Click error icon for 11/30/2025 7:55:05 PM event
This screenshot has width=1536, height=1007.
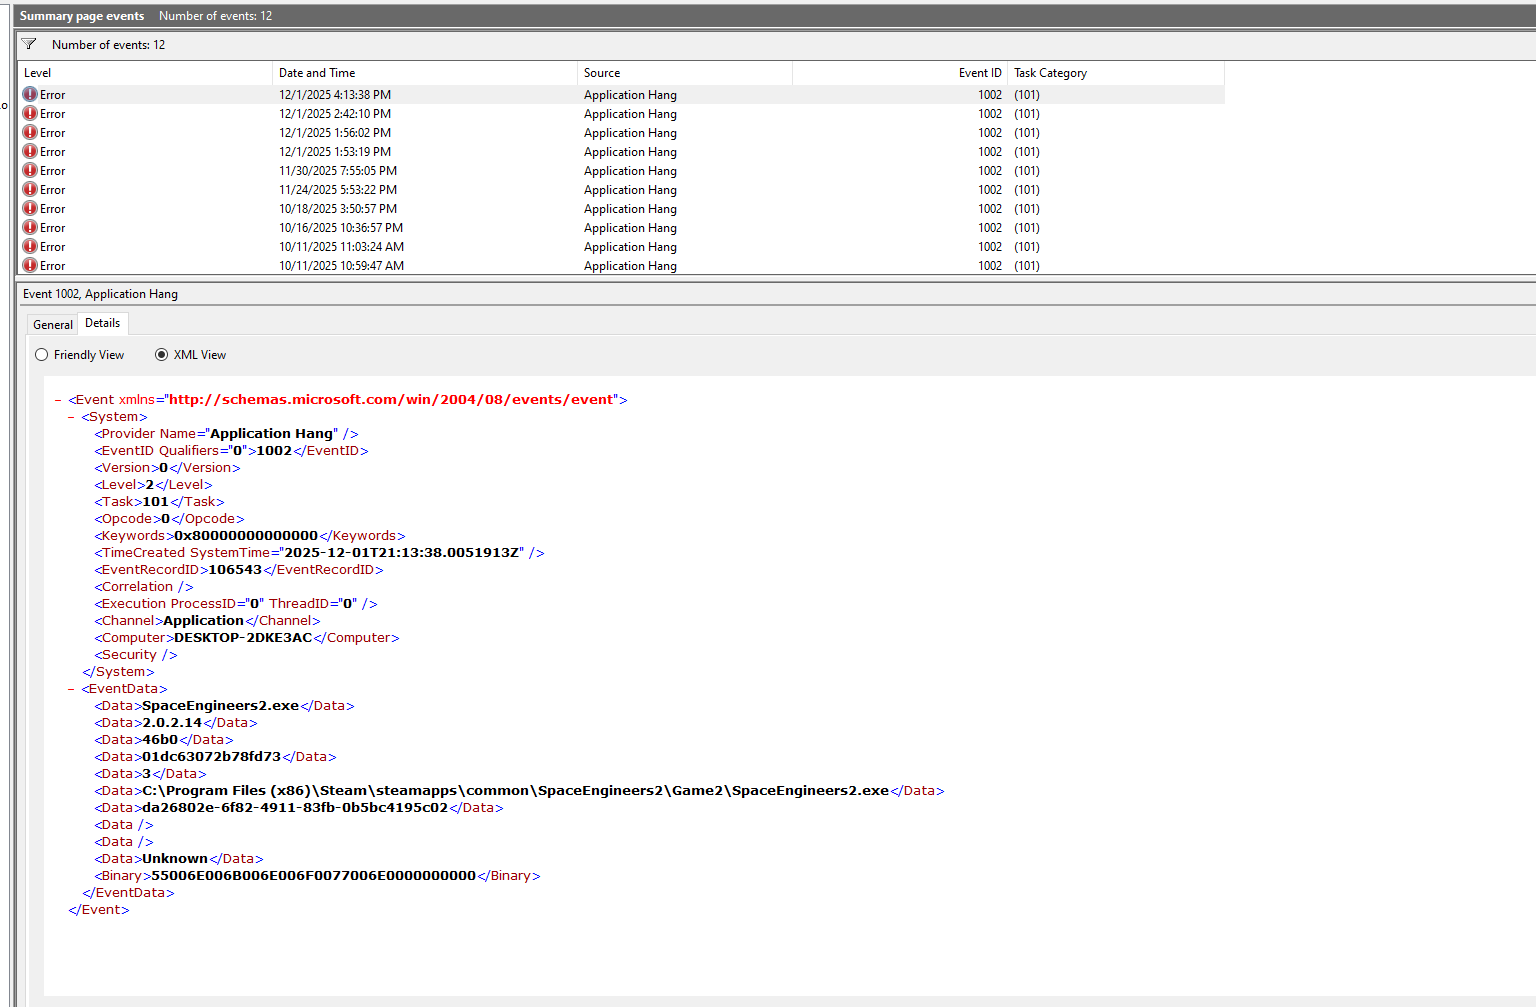pos(30,171)
